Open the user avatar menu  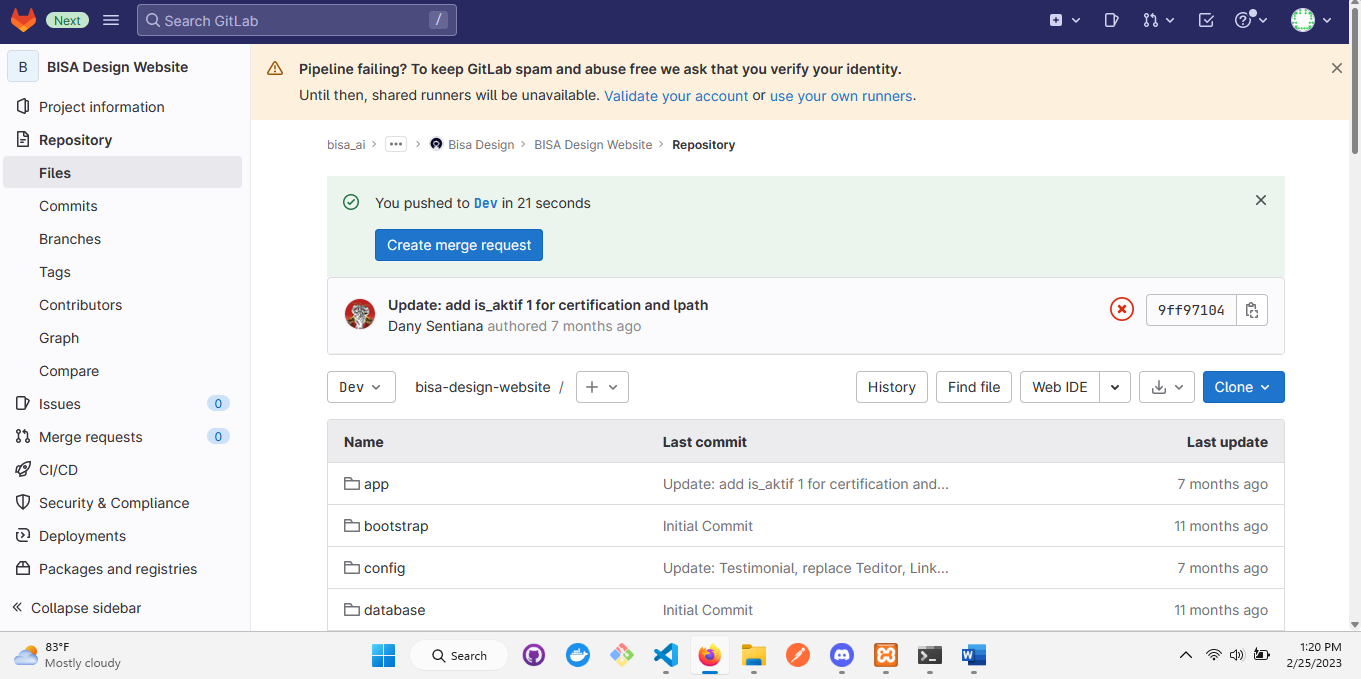pos(1311,20)
